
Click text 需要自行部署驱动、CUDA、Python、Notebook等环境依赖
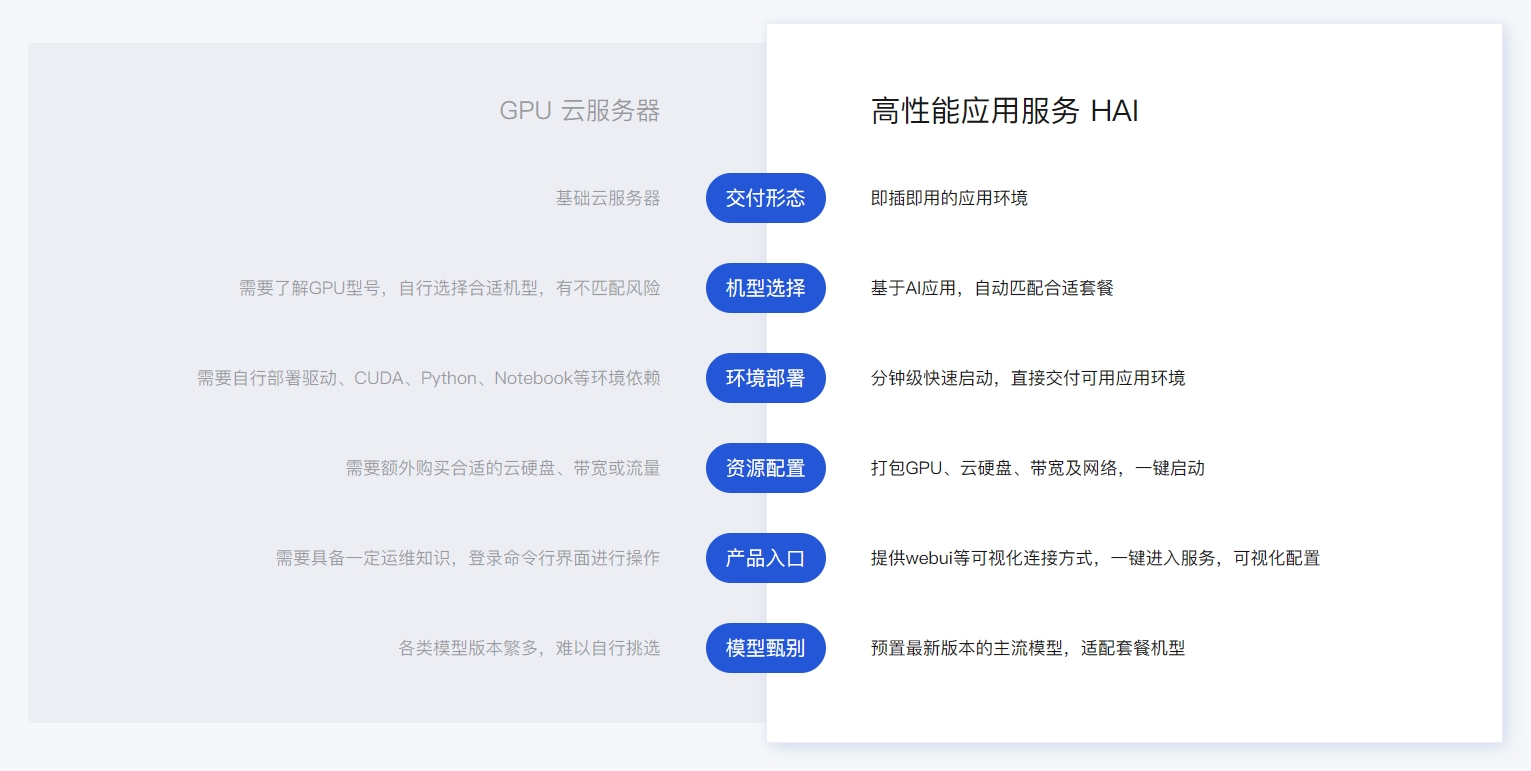click(x=429, y=378)
